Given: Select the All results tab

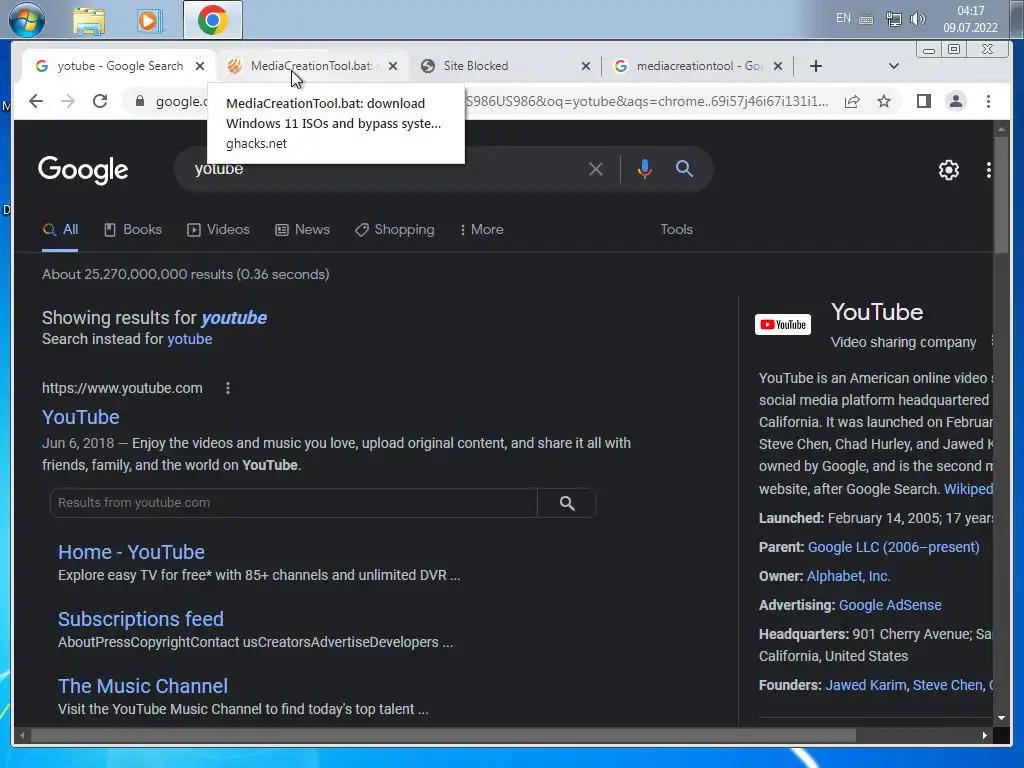Looking at the screenshot, I should [60, 230].
